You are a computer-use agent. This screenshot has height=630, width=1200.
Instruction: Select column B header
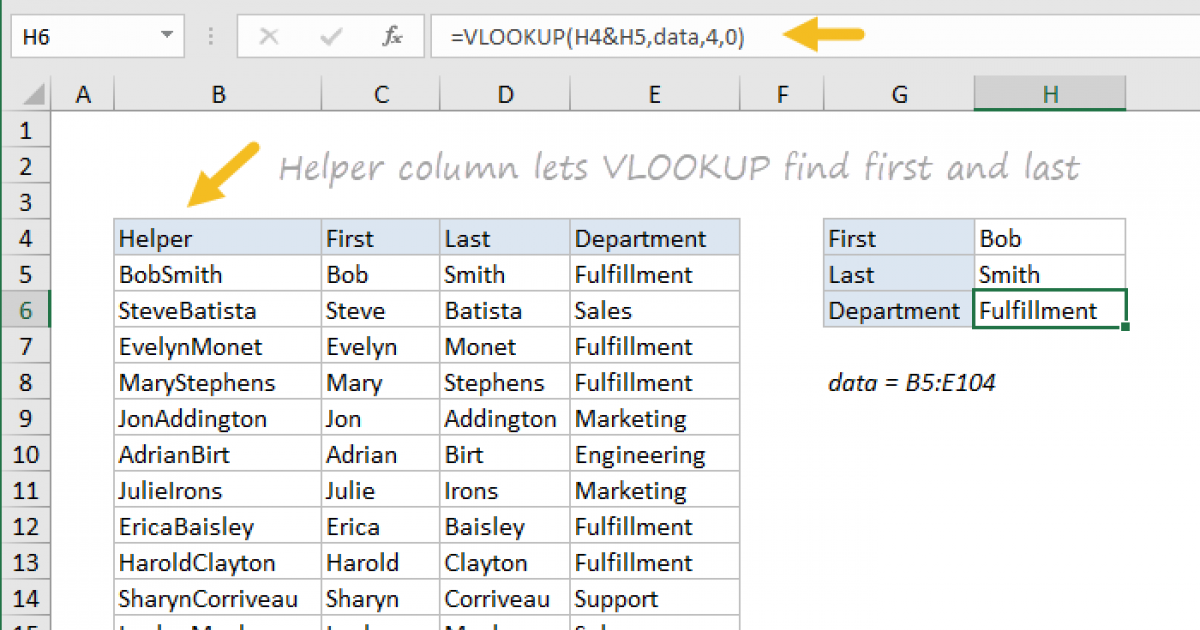(x=218, y=93)
